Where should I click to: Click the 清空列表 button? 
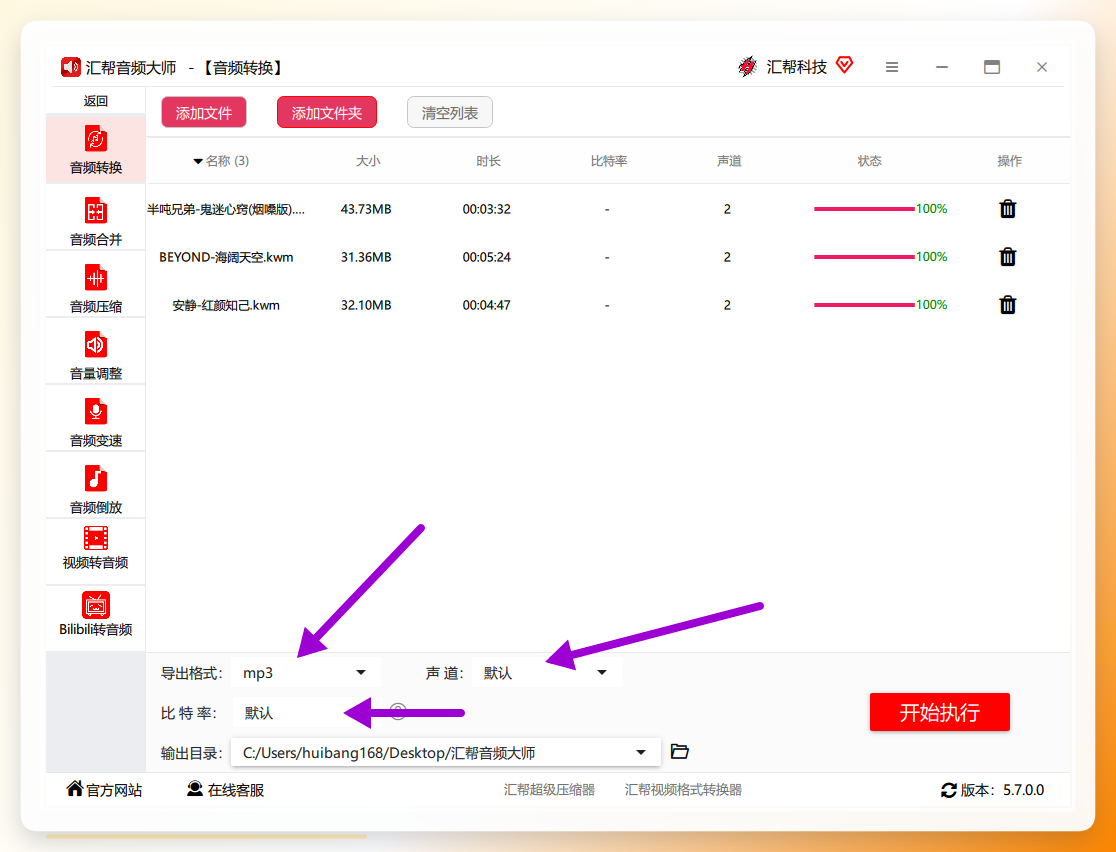click(x=450, y=112)
